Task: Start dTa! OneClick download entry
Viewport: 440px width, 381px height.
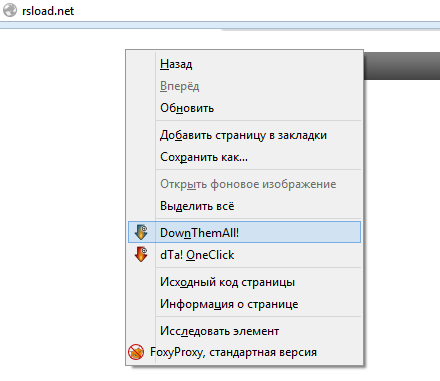Action: tap(244, 255)
